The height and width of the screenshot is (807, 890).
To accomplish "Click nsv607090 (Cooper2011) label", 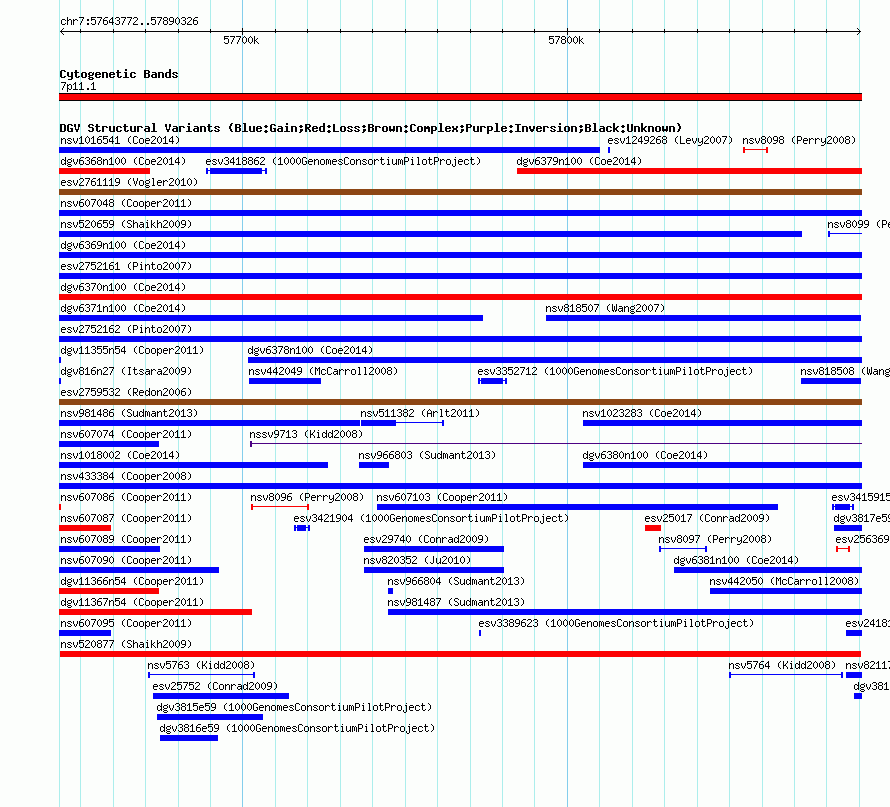I will 126,560.
